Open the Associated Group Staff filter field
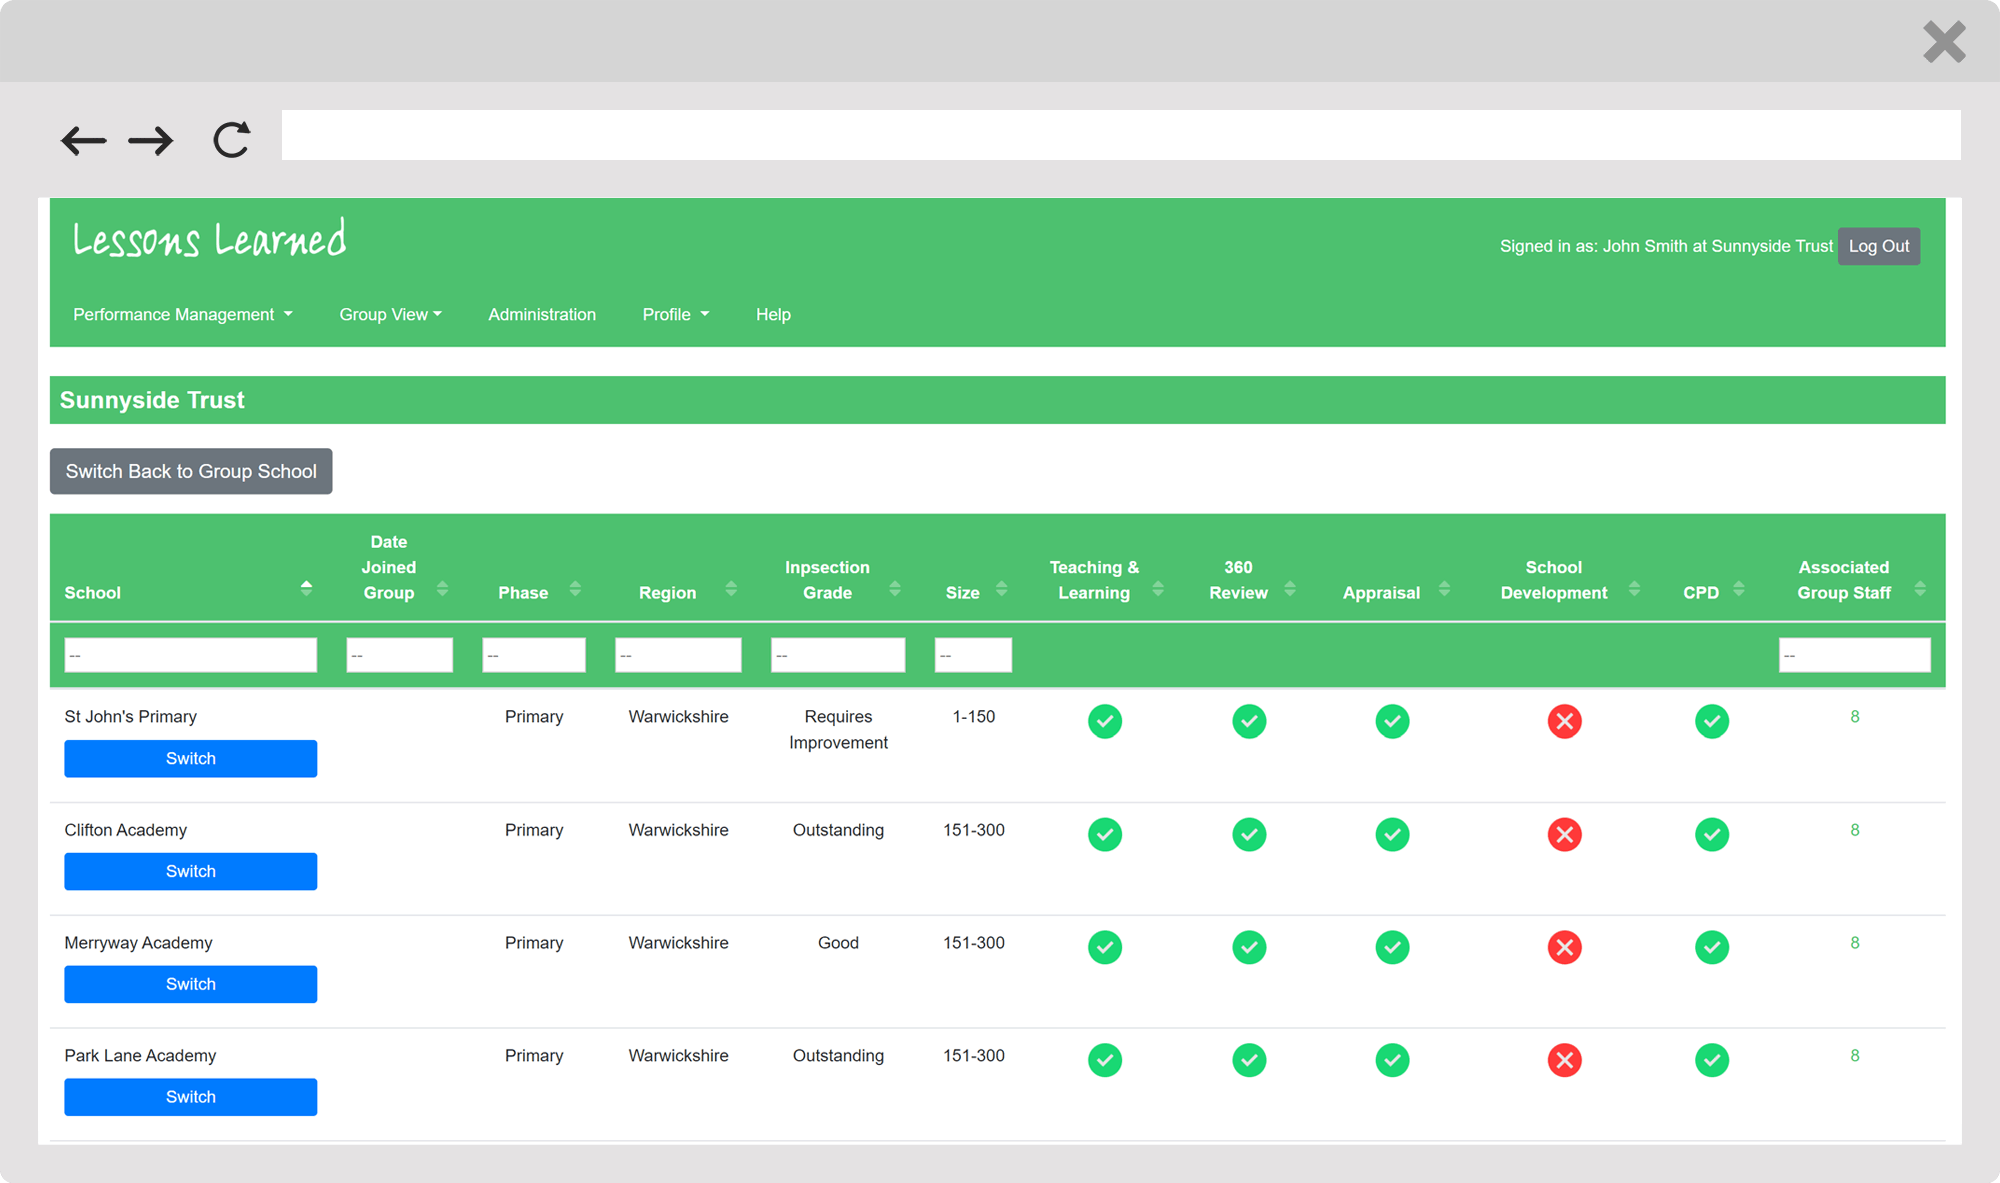The width and height of the screenshot is (2000, 1183). click(1854, 655)
